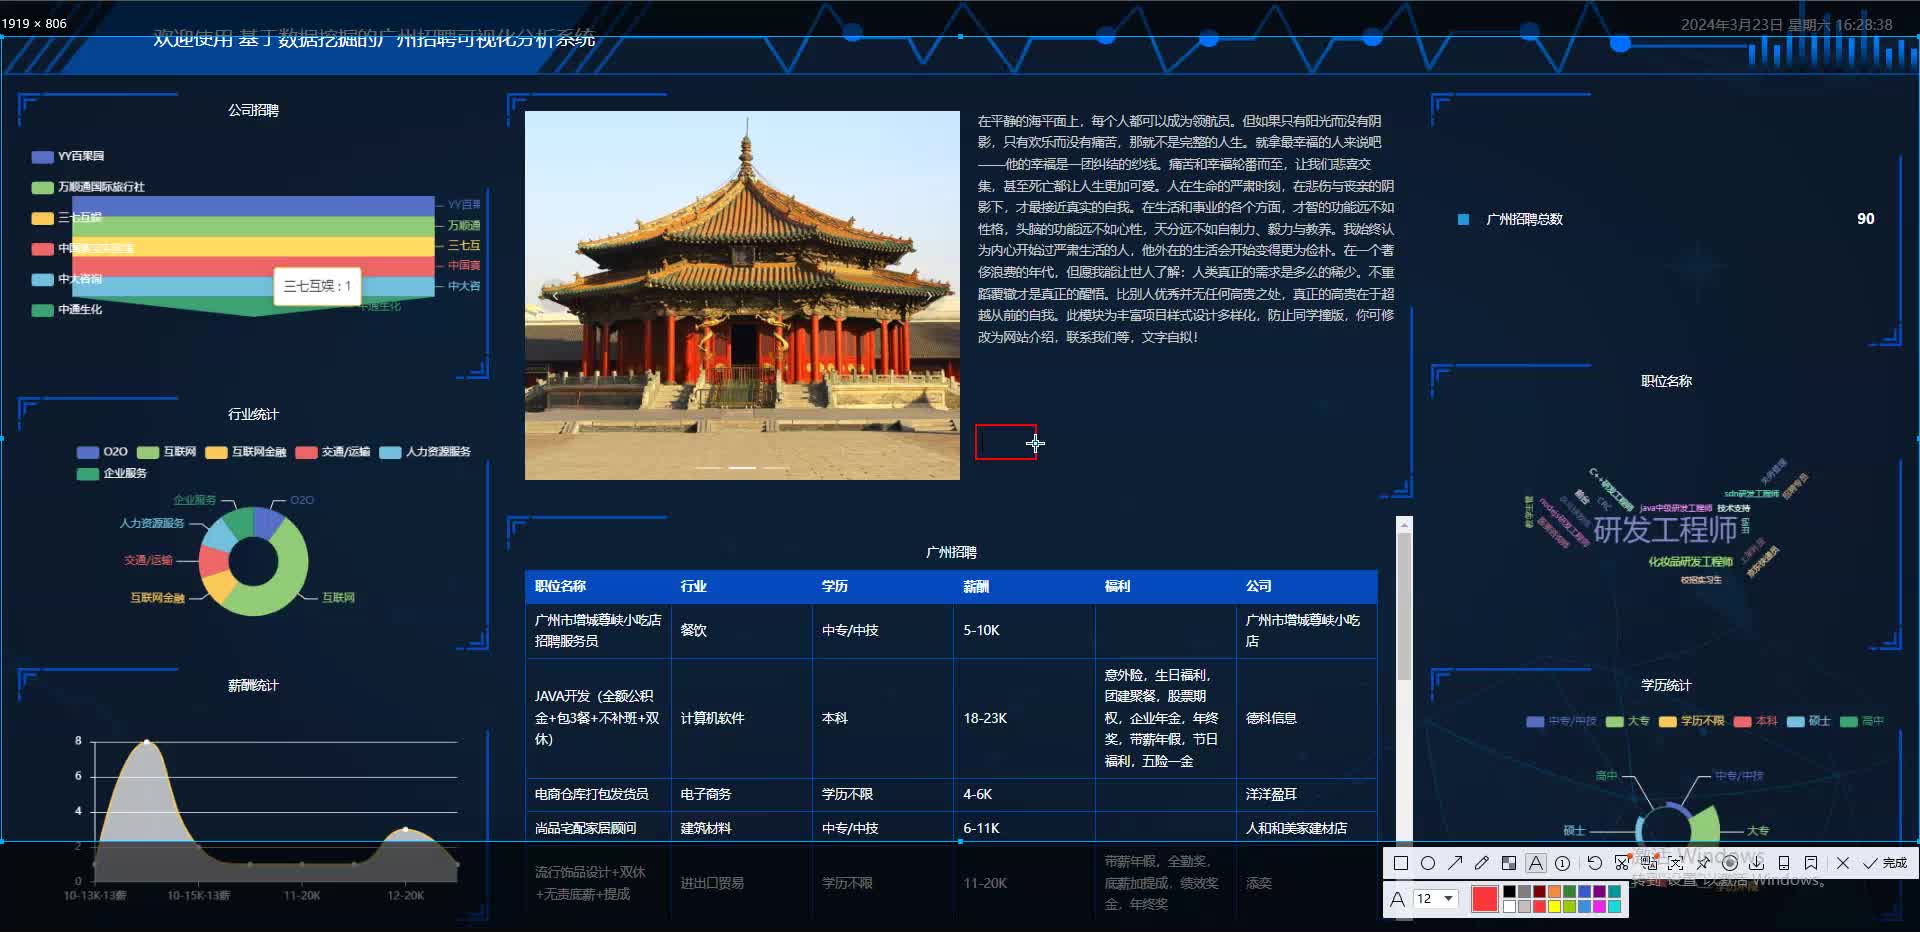The height and width of the screenshot is (932, 1920).
Task: Pick the dark green color swatch
Action: (1569, 892)
